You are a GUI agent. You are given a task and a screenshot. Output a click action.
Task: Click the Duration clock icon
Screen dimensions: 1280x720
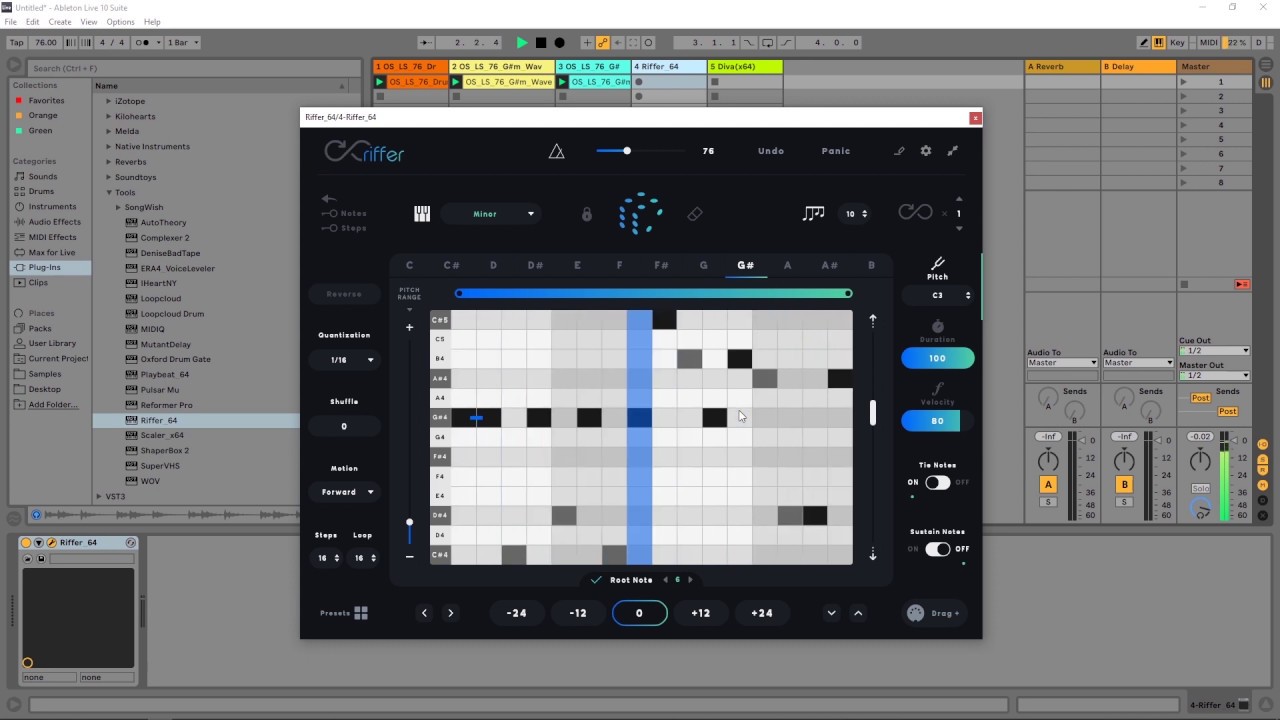coord(937,327)
